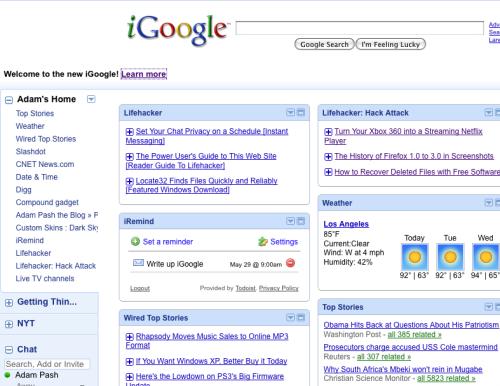500x386 pixels.
Task: Select Digg in the sidebar
Action: (23, 190)
